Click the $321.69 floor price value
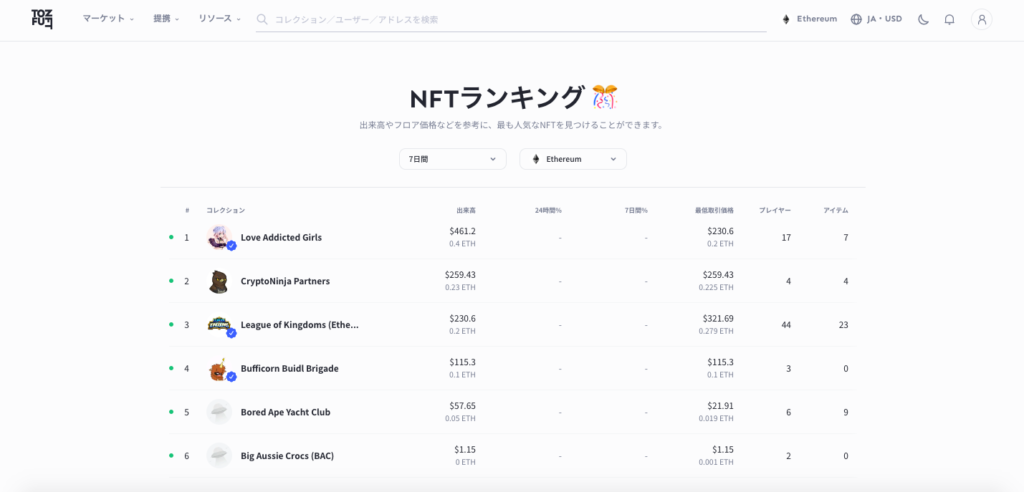1024x492 pixels. point(718,319)
